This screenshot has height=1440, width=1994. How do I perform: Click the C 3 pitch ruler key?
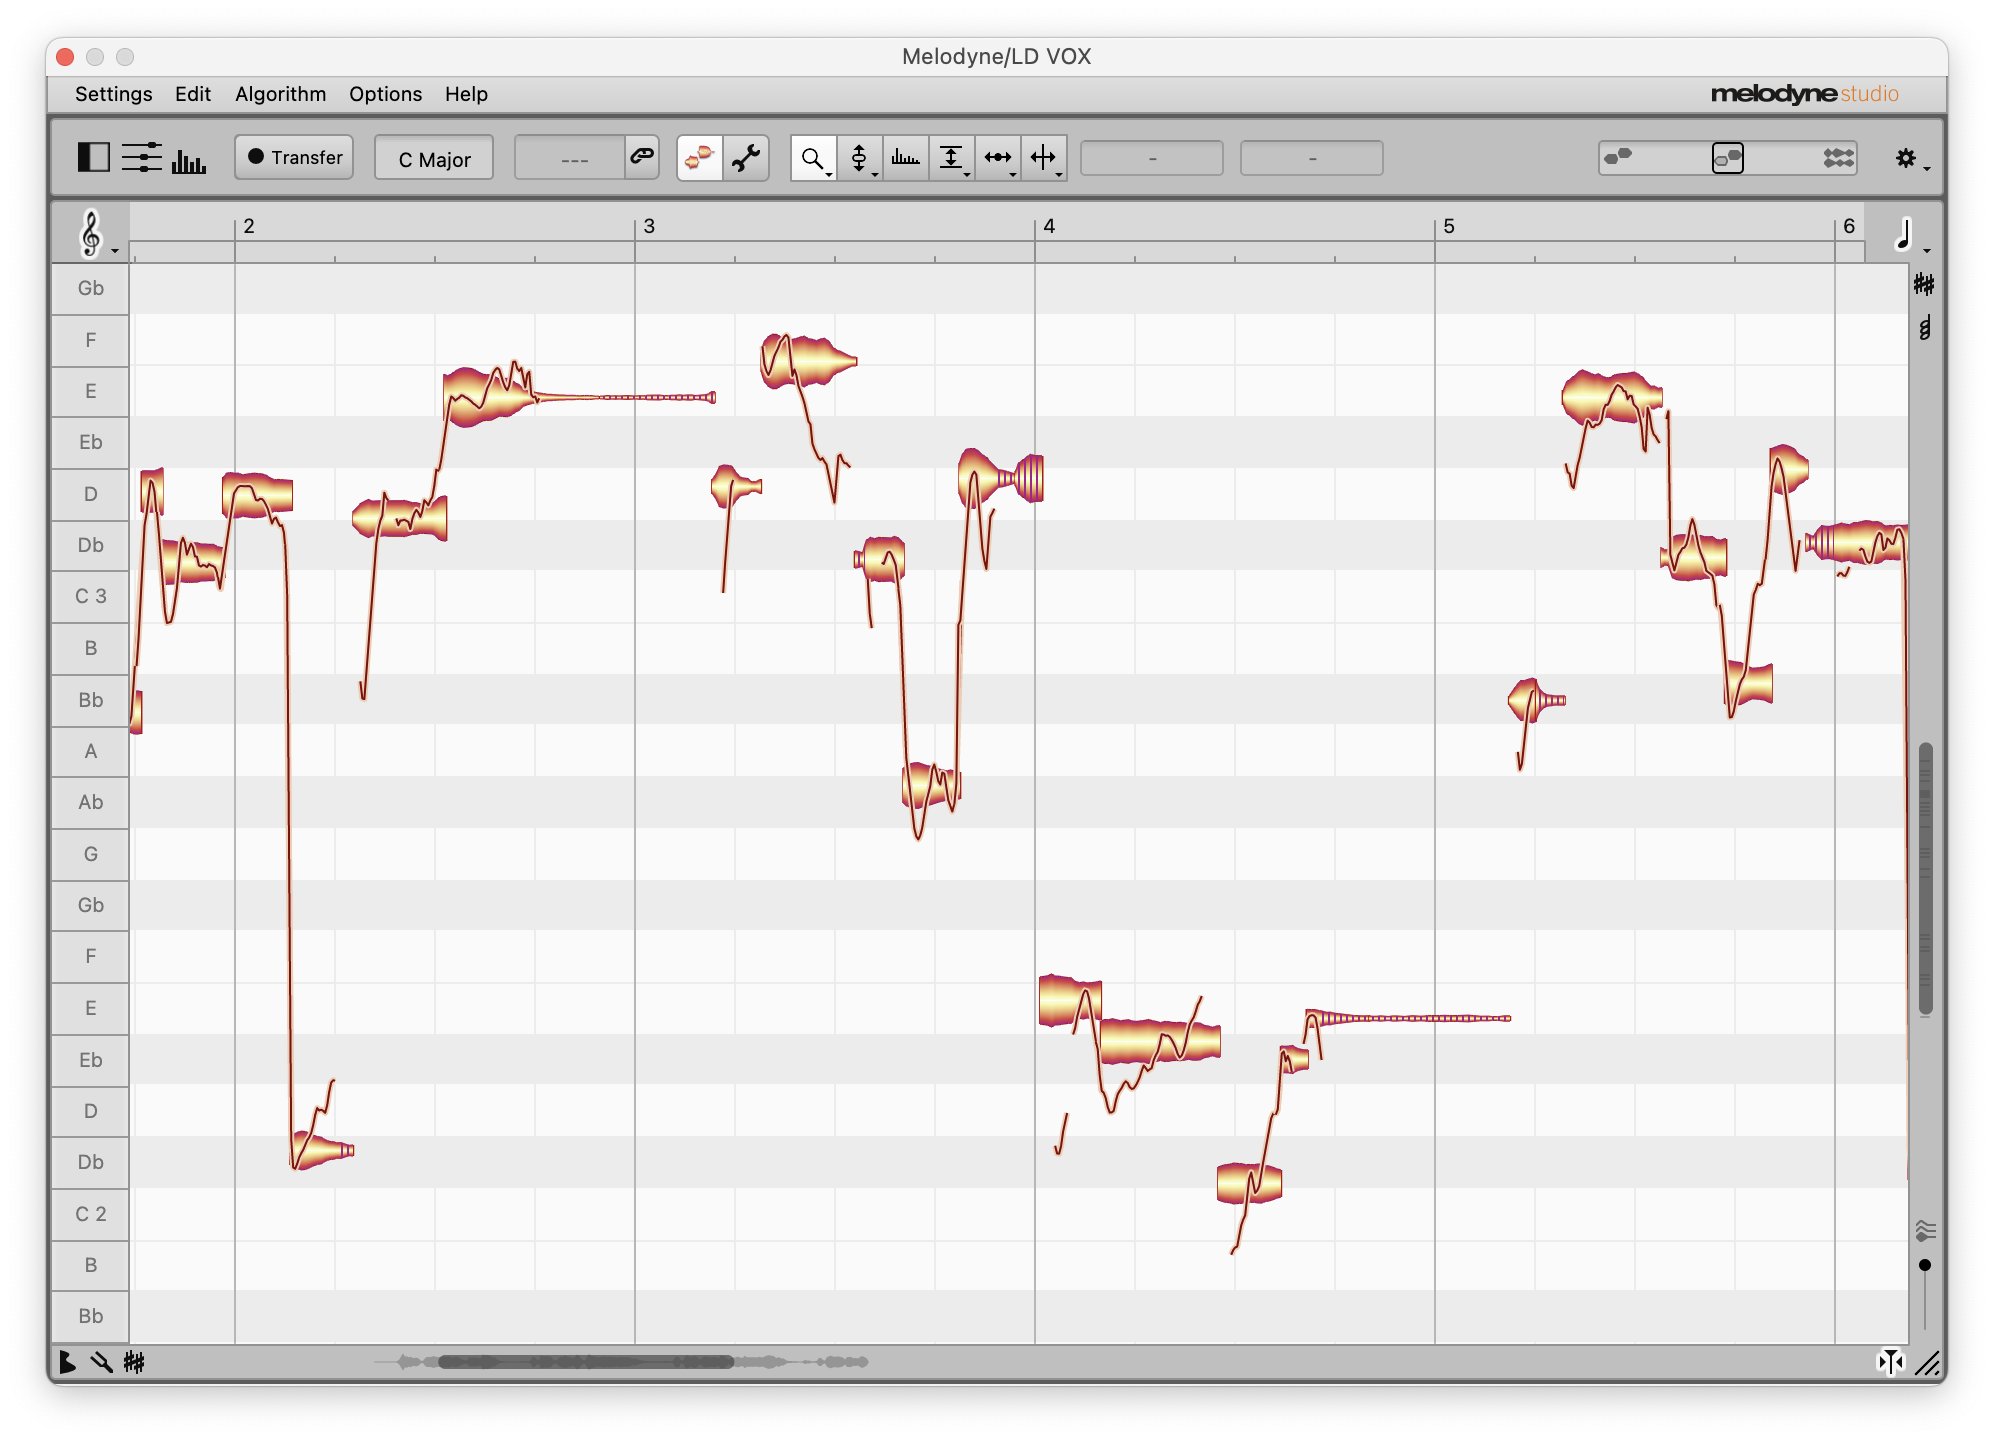coord(90,597)
